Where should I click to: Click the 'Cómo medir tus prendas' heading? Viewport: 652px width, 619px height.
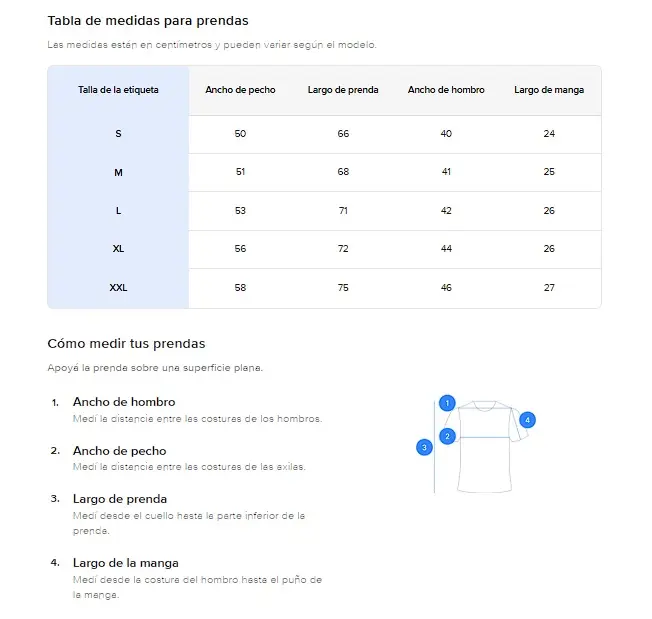point(126,344)
